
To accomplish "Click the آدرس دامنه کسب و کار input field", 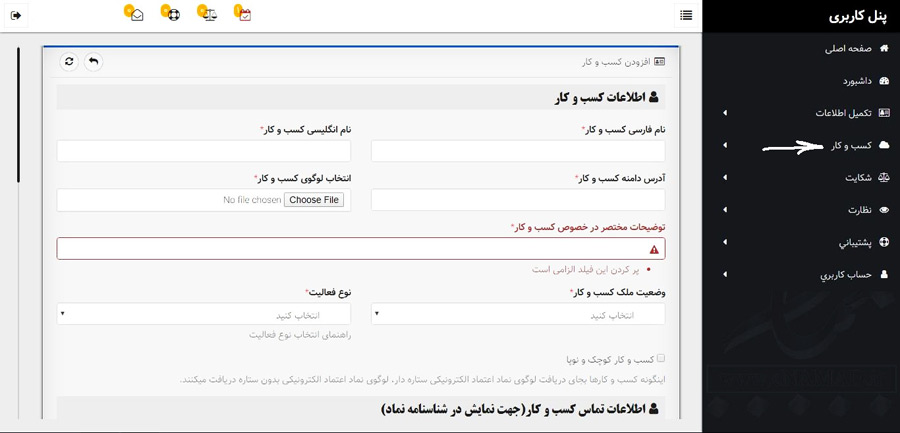I will tap(518, 200).
